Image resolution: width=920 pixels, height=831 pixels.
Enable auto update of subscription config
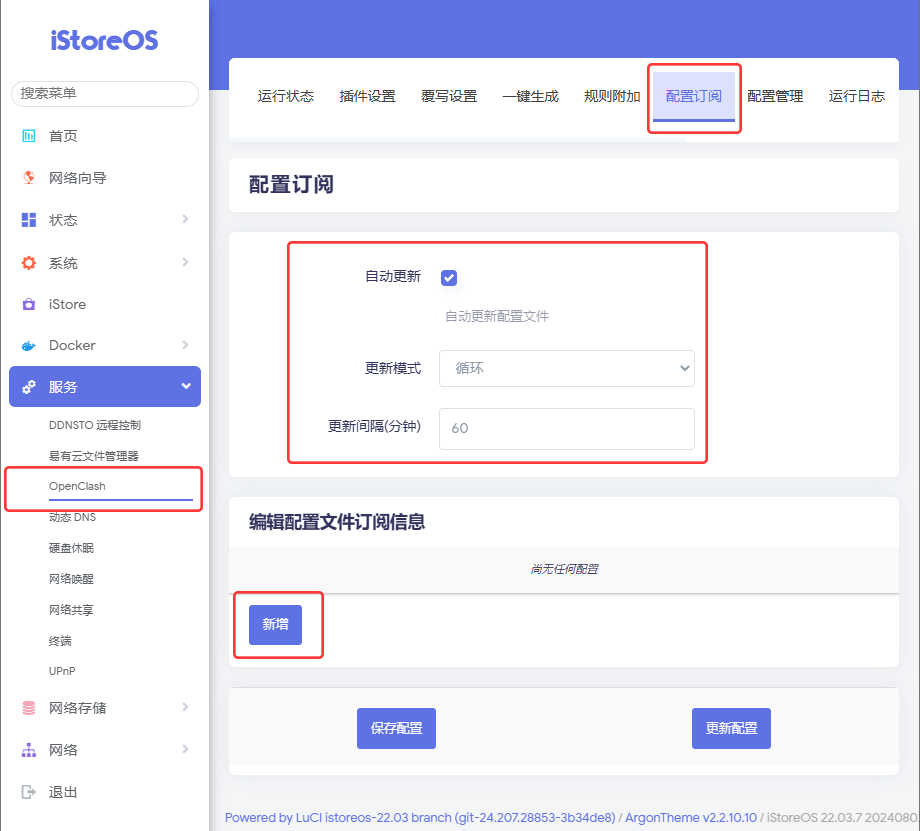click(449, 278)
